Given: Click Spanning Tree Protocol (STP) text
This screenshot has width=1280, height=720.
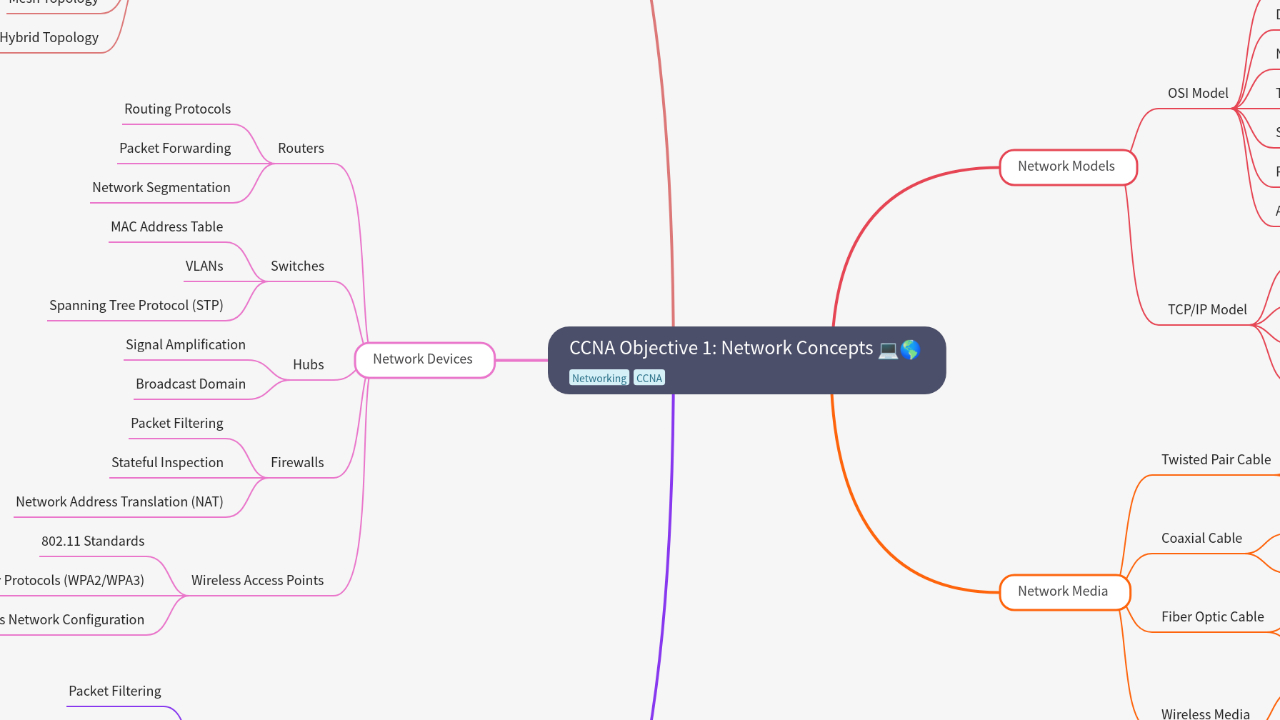Looking at the screenshot, I should (x=136, y=305).
